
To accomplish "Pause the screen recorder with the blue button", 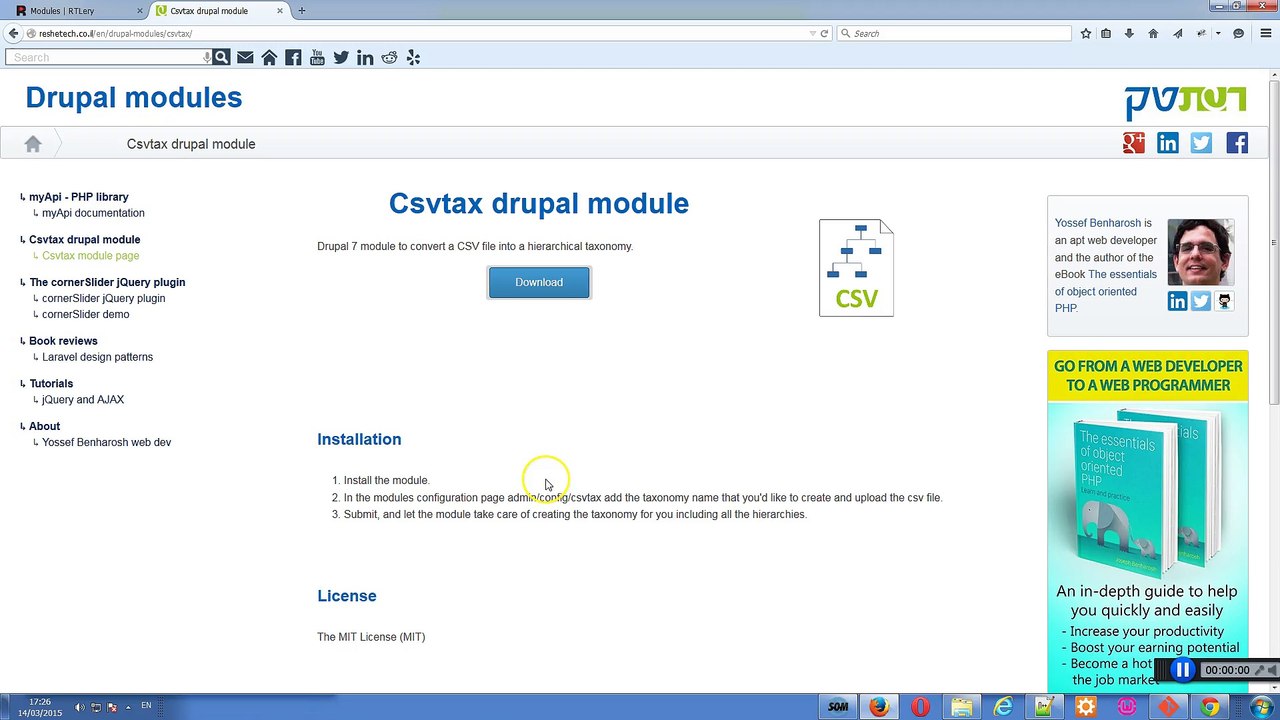I will click(1182, 670).
